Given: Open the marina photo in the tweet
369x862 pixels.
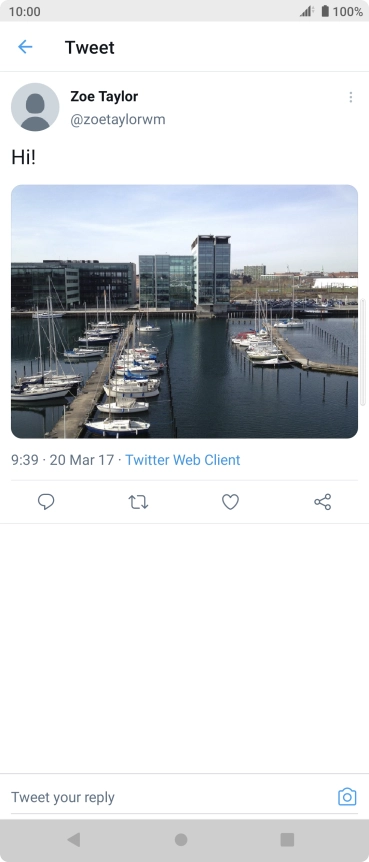Looking at the screenshot, I should (x=184, y=311).
